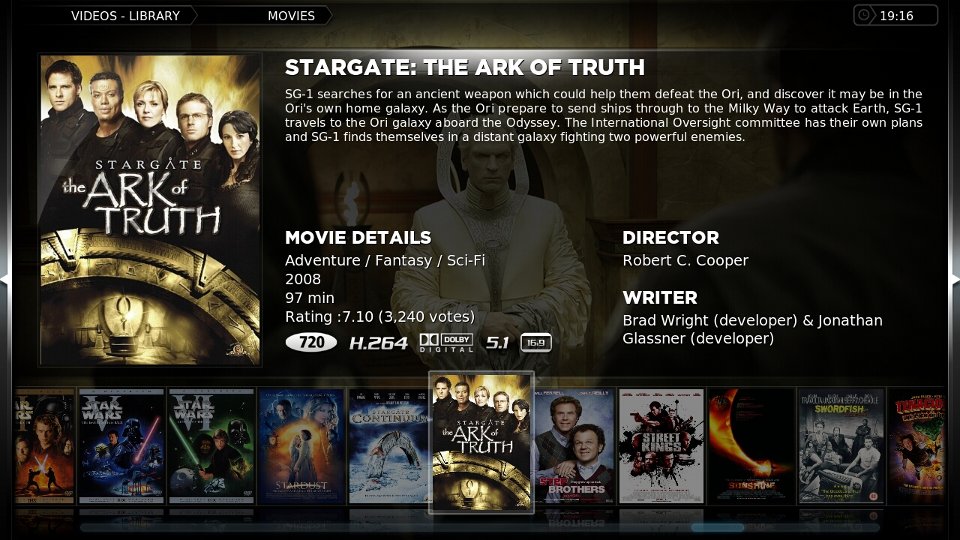Pick the Sunshine movie poster

(x=751, y=446)
